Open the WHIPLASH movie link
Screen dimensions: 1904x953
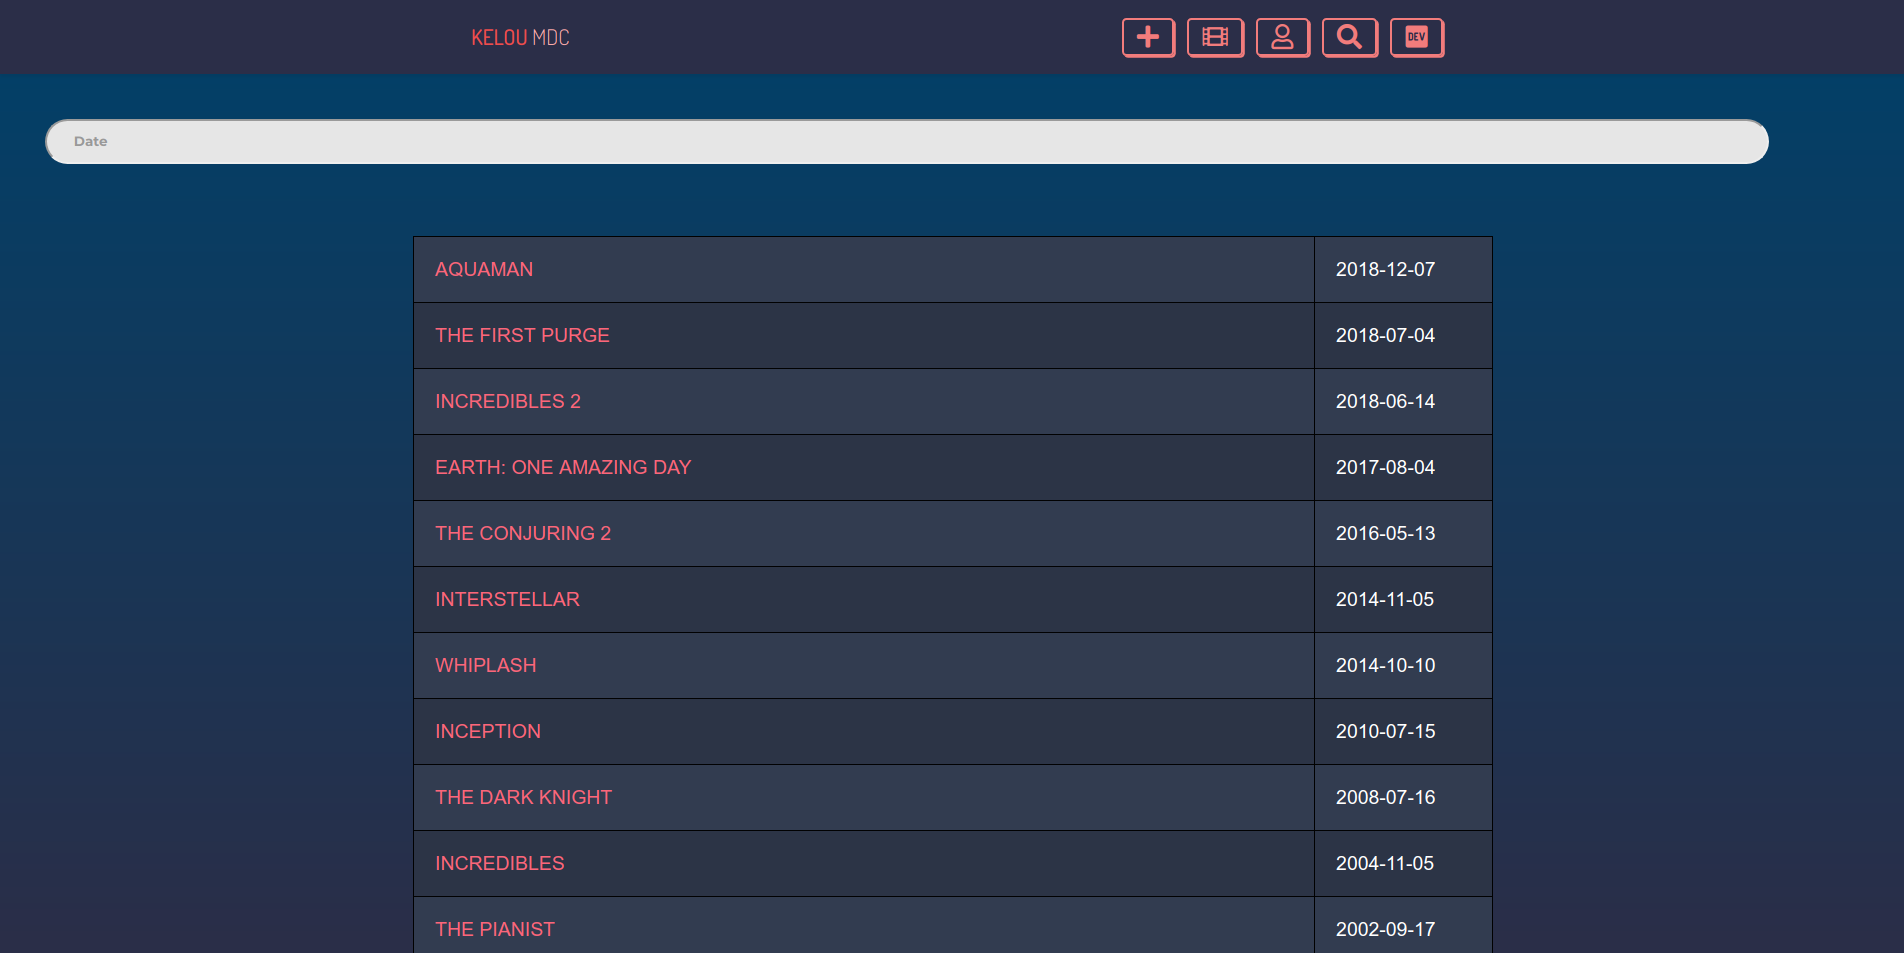tap(486, 666)
